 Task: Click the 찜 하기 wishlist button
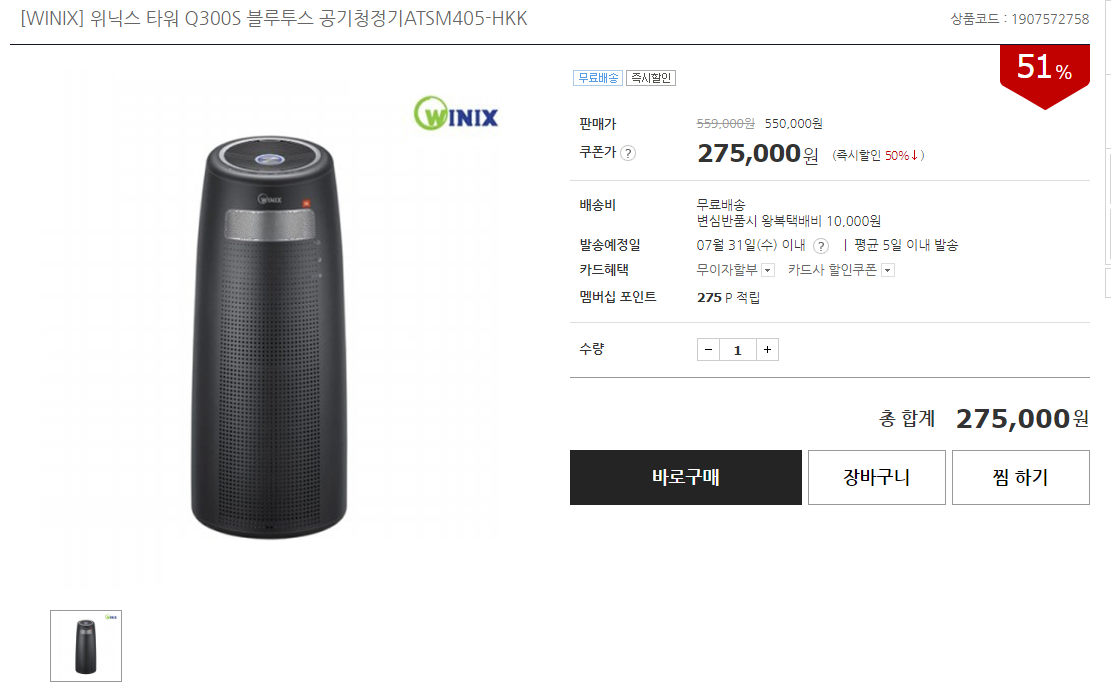[x=1020, y=477]
